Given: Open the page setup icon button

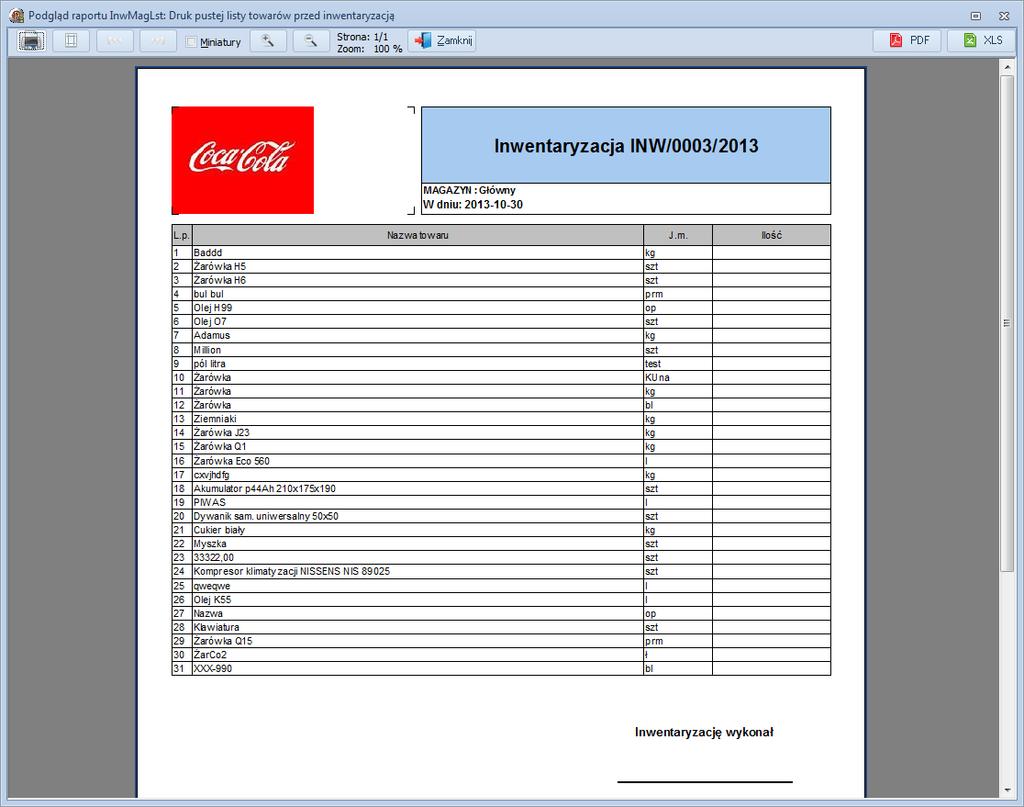Looking at the screenshot, I should pos(71,41).
